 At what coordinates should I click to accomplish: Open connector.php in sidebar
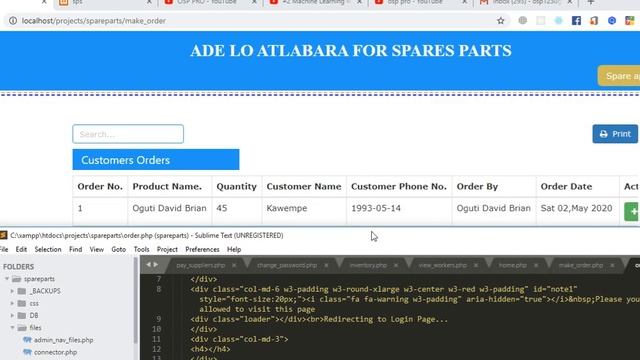click(x=55, y=352)
